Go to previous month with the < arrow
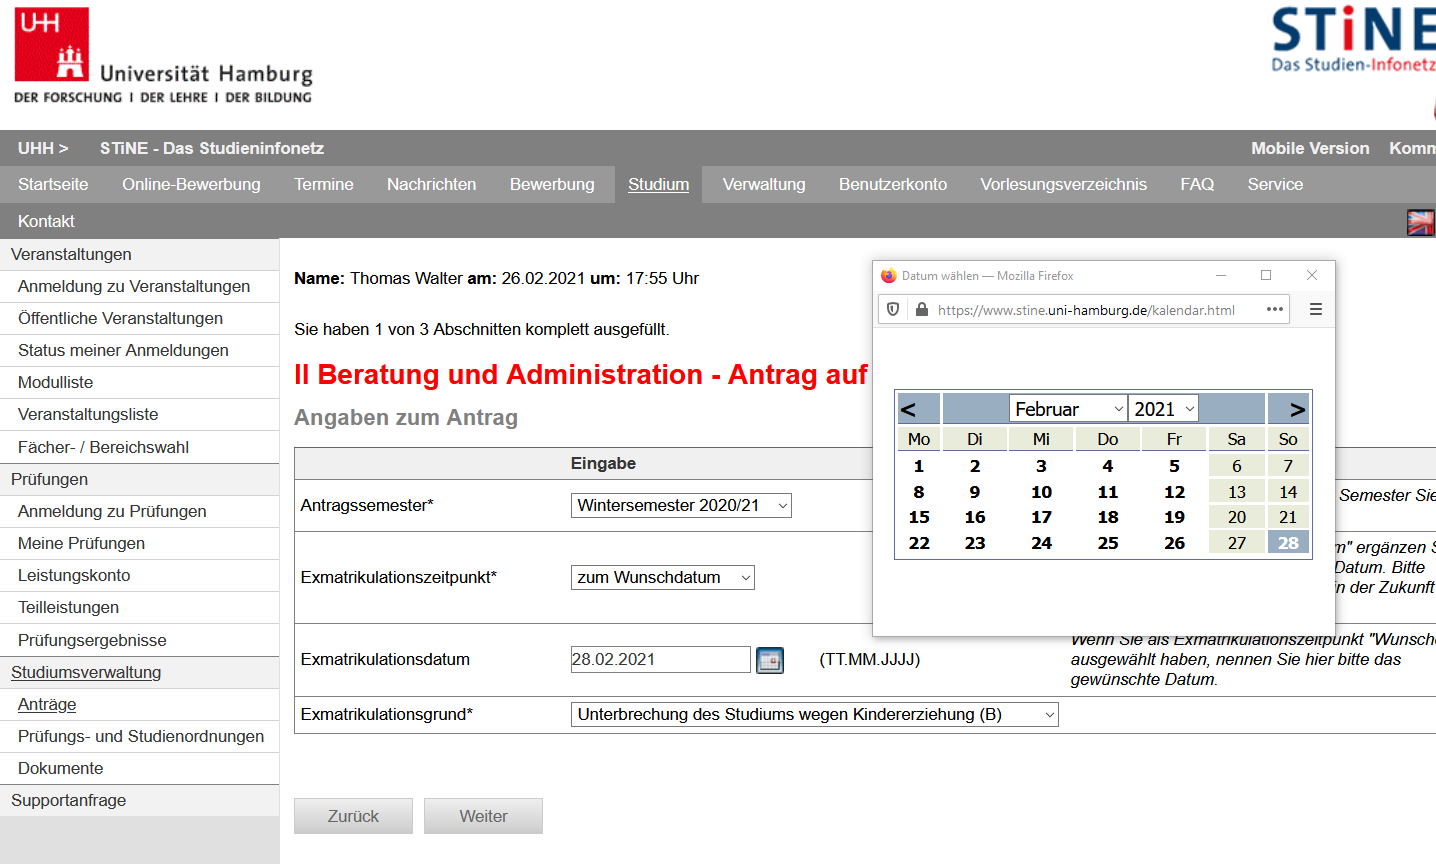 pos(917,408)
